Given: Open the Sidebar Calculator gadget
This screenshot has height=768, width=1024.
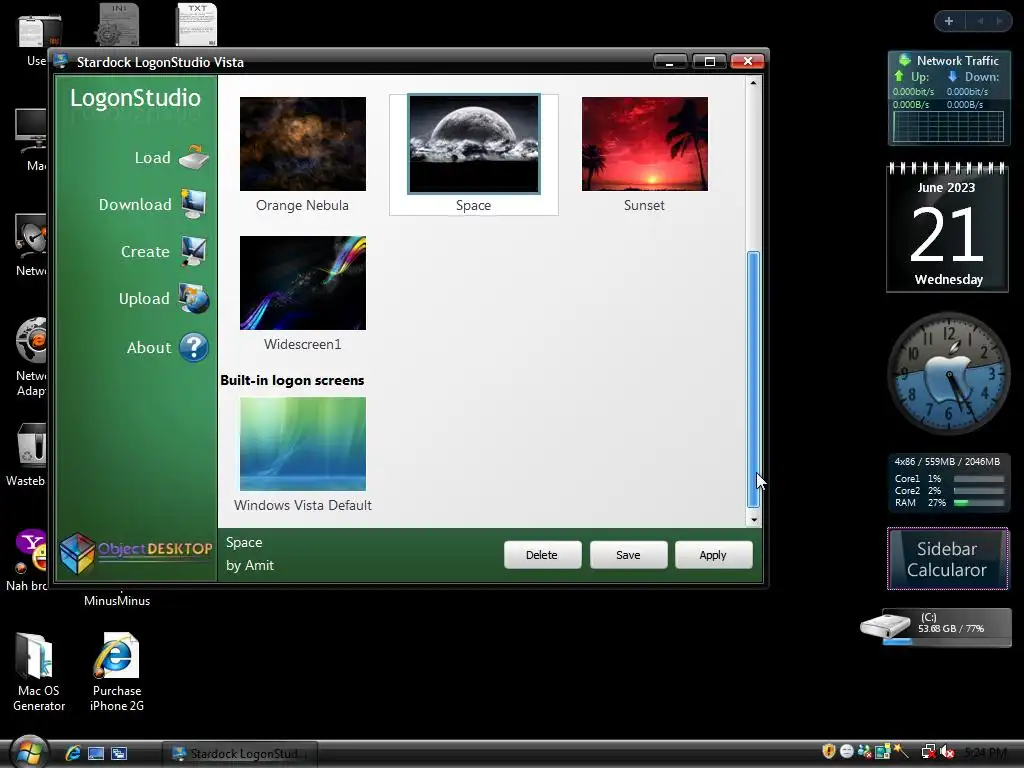Looking at the screenshot, I should 948,559.
